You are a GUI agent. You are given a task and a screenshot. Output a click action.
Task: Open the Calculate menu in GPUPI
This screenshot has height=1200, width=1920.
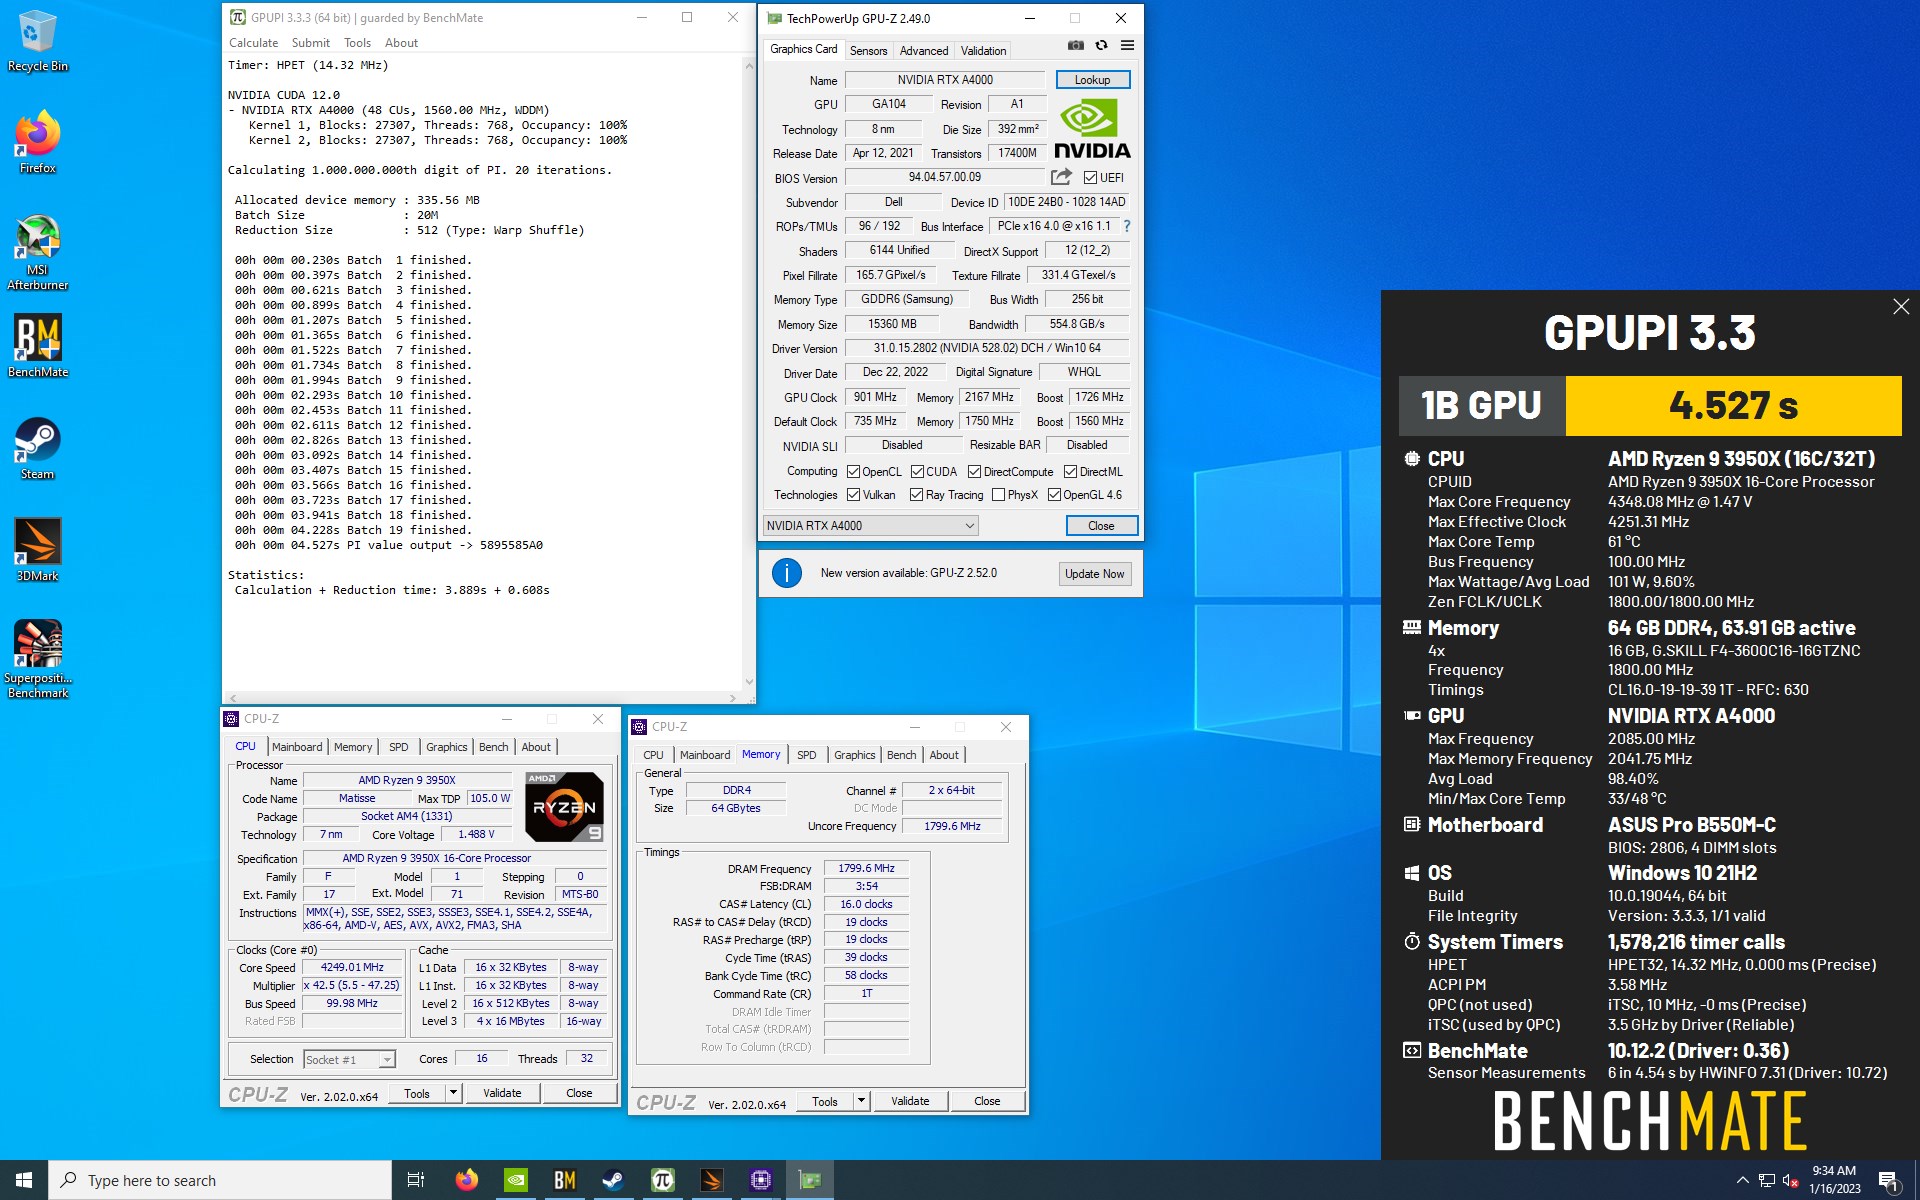(x=253, y=43)
